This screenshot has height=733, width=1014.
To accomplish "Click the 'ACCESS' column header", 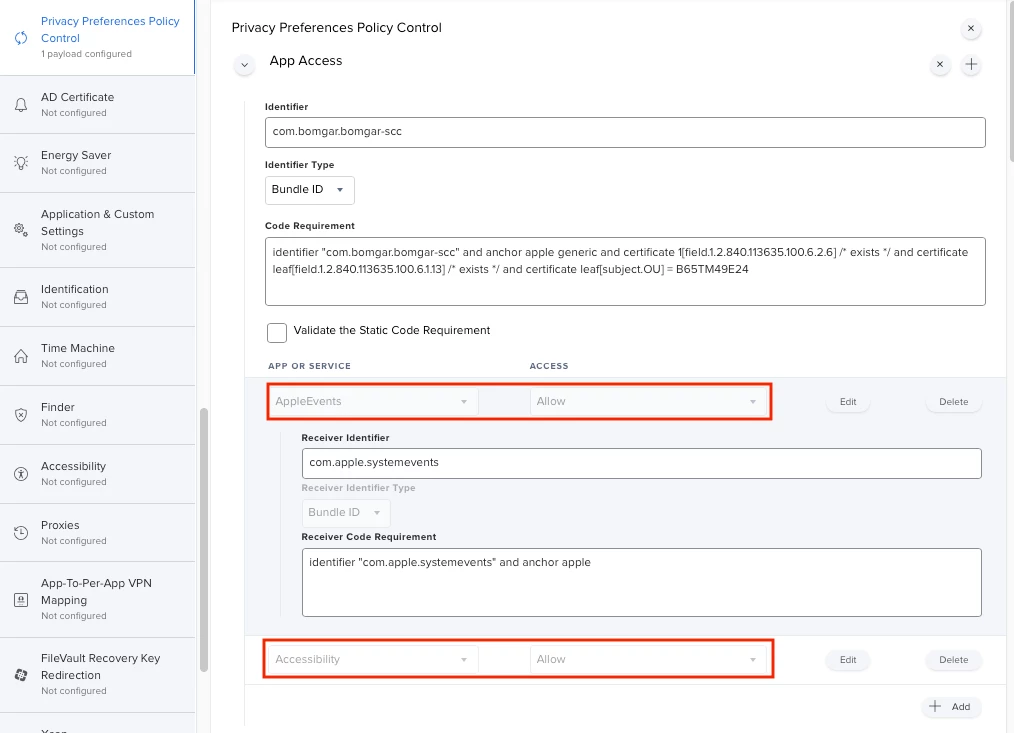I will click(549, 366).
